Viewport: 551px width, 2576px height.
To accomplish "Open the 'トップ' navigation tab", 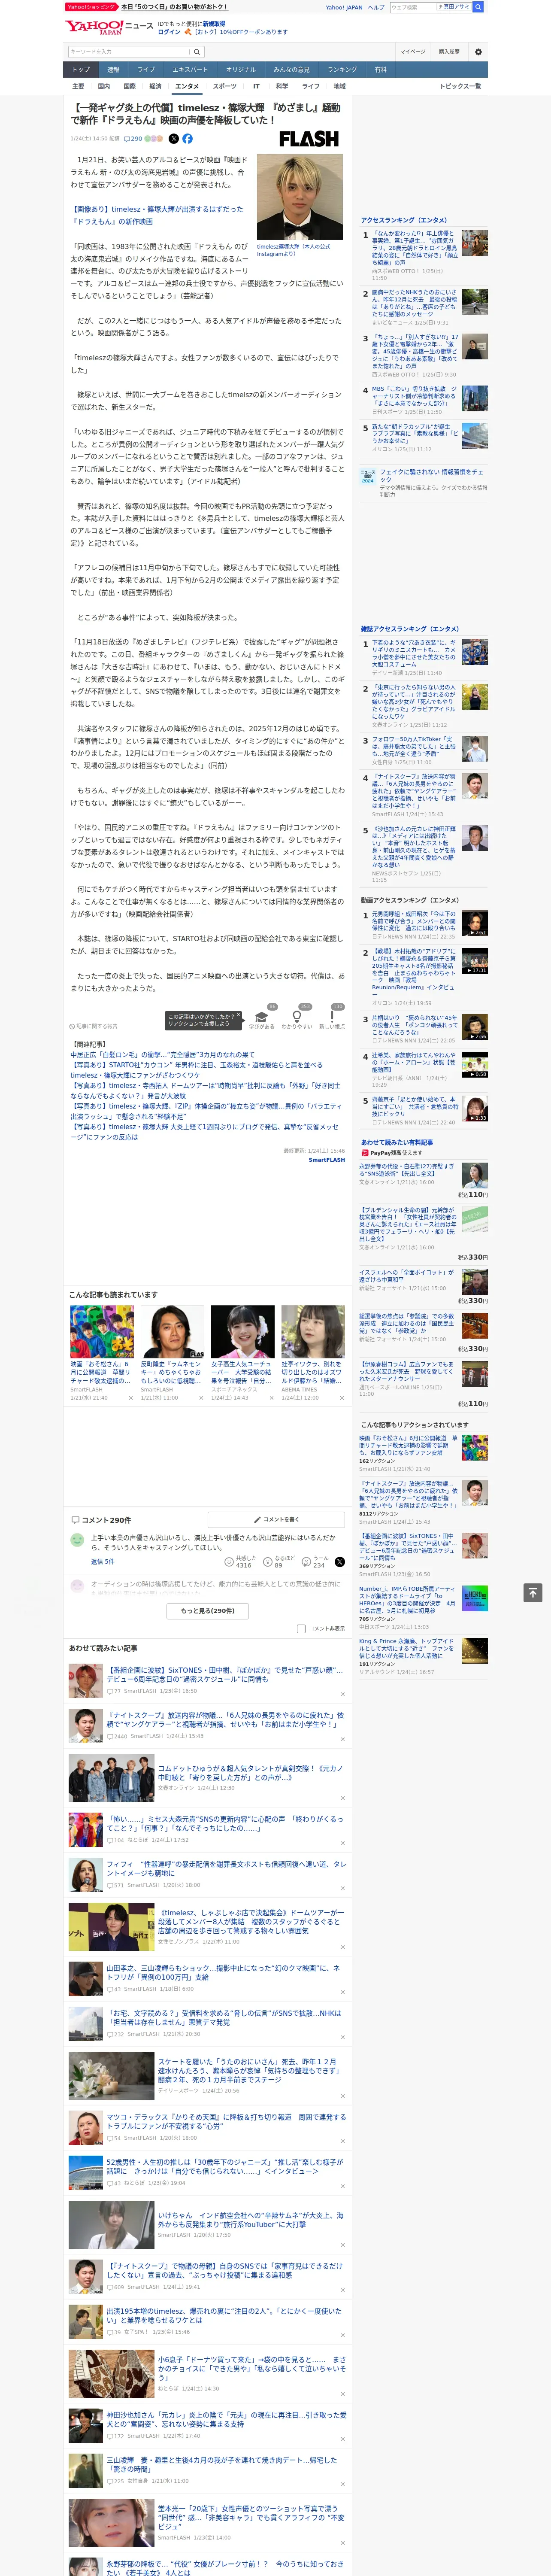I will (x=81, y=70).
